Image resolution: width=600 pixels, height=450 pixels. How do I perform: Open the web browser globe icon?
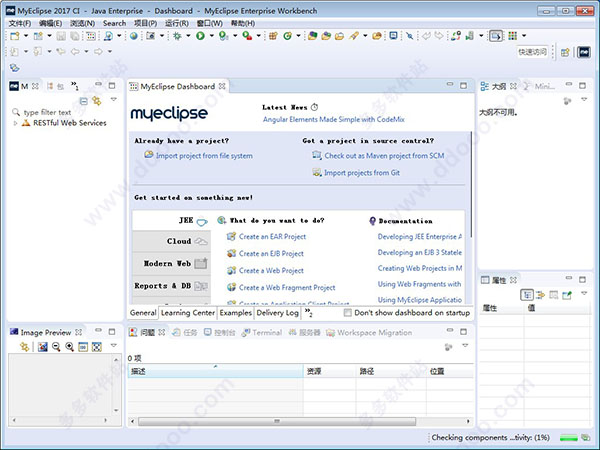pyautogui.click(x=134, y=36)
